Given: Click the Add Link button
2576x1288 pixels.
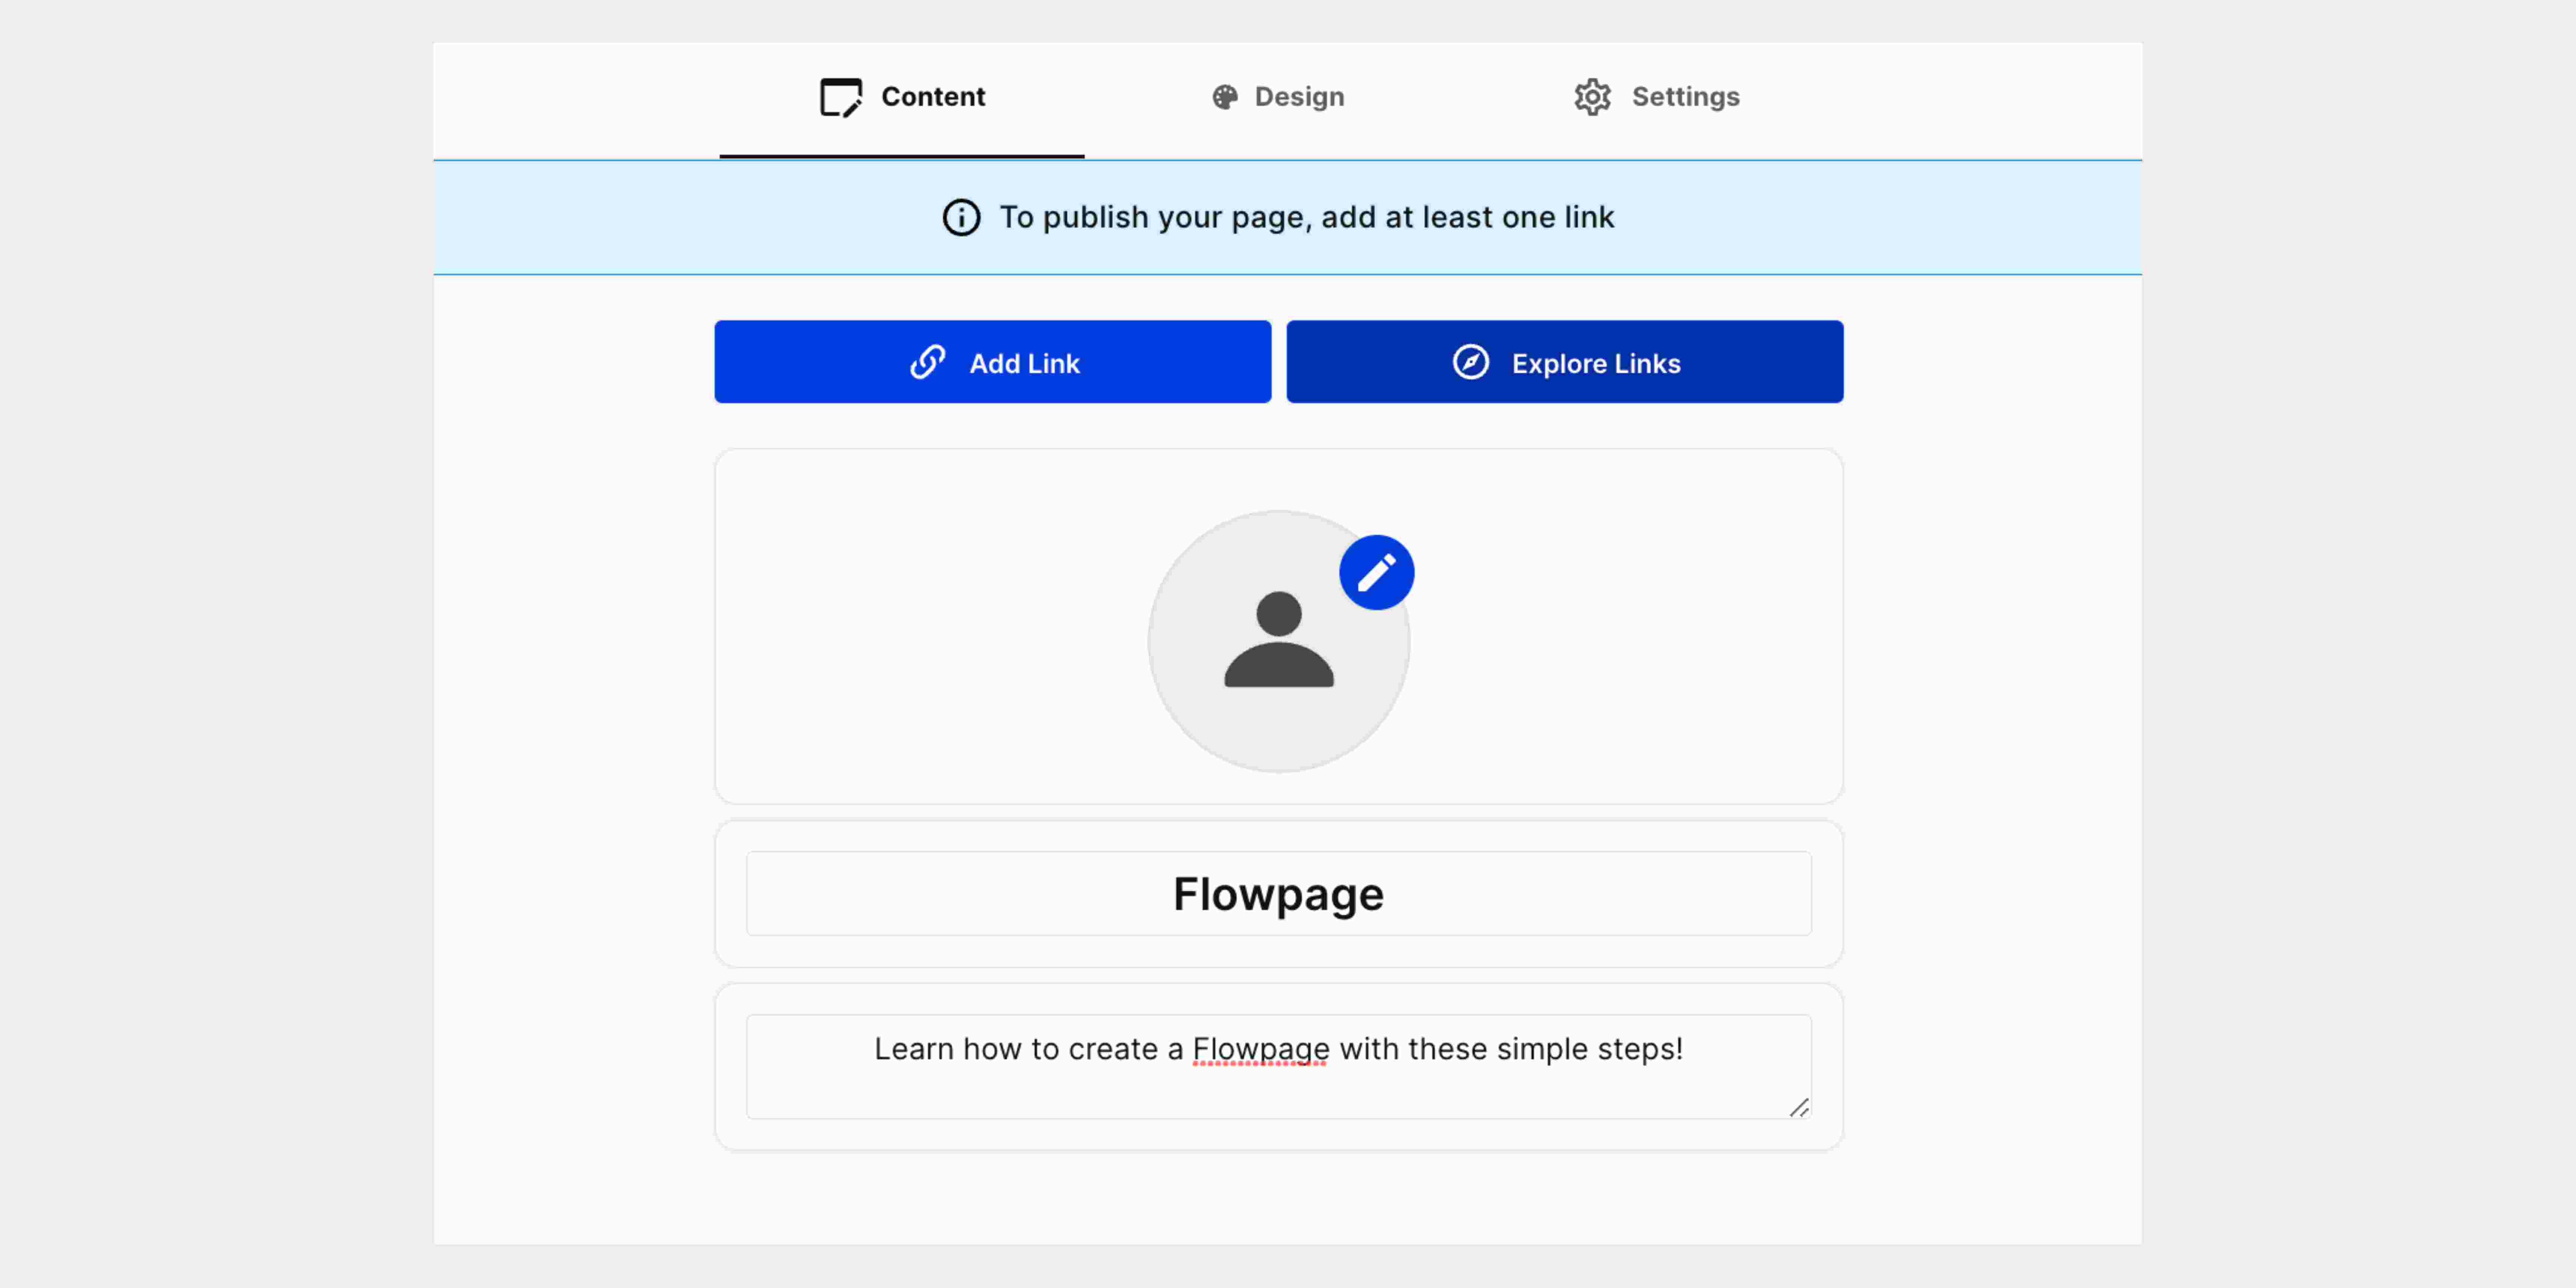Looking at the screenshot, I should [992, 361].
